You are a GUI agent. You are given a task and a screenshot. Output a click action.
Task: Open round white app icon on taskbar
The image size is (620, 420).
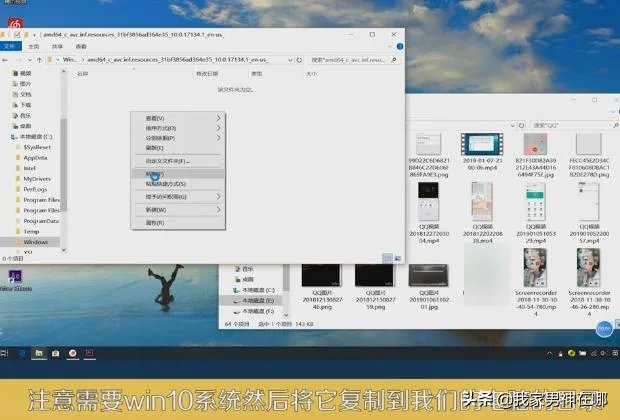click(x=72, y=353)
